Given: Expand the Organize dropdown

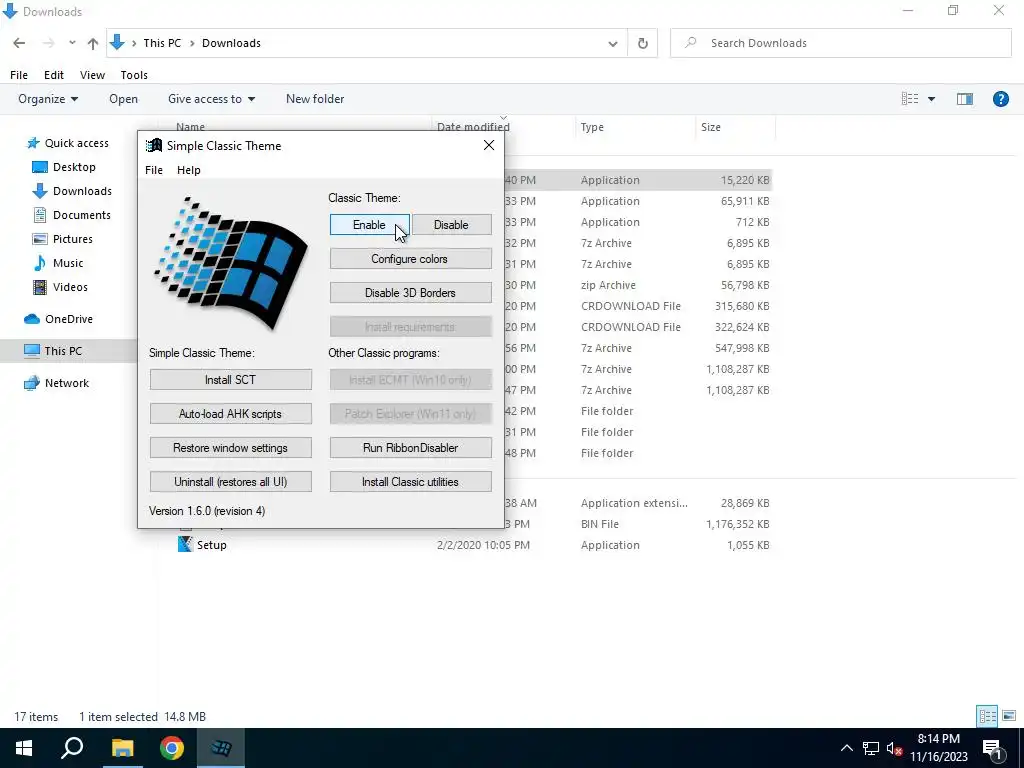Looking at the screenshot, I should pyautogui.click(x=48, y=99).
